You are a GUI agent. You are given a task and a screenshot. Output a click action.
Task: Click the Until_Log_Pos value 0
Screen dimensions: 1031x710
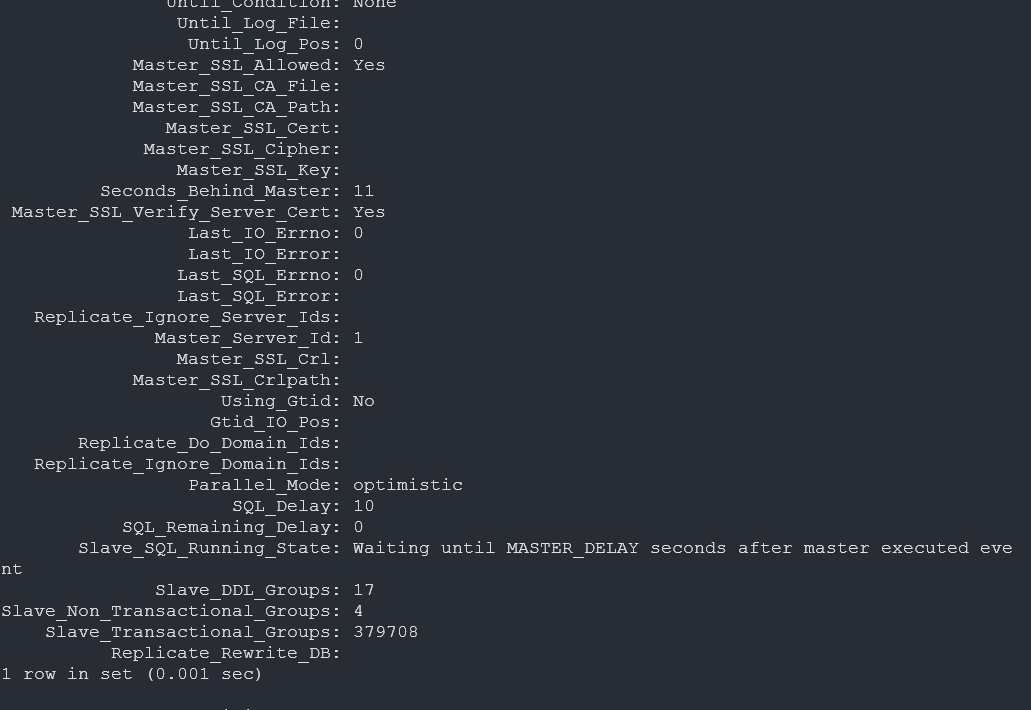358,44
